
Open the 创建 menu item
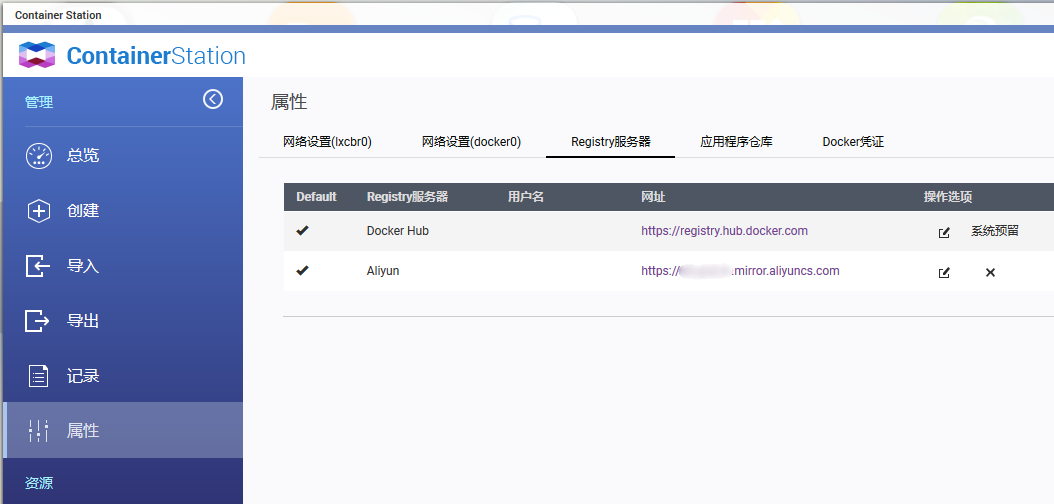[x=123, y=211]
